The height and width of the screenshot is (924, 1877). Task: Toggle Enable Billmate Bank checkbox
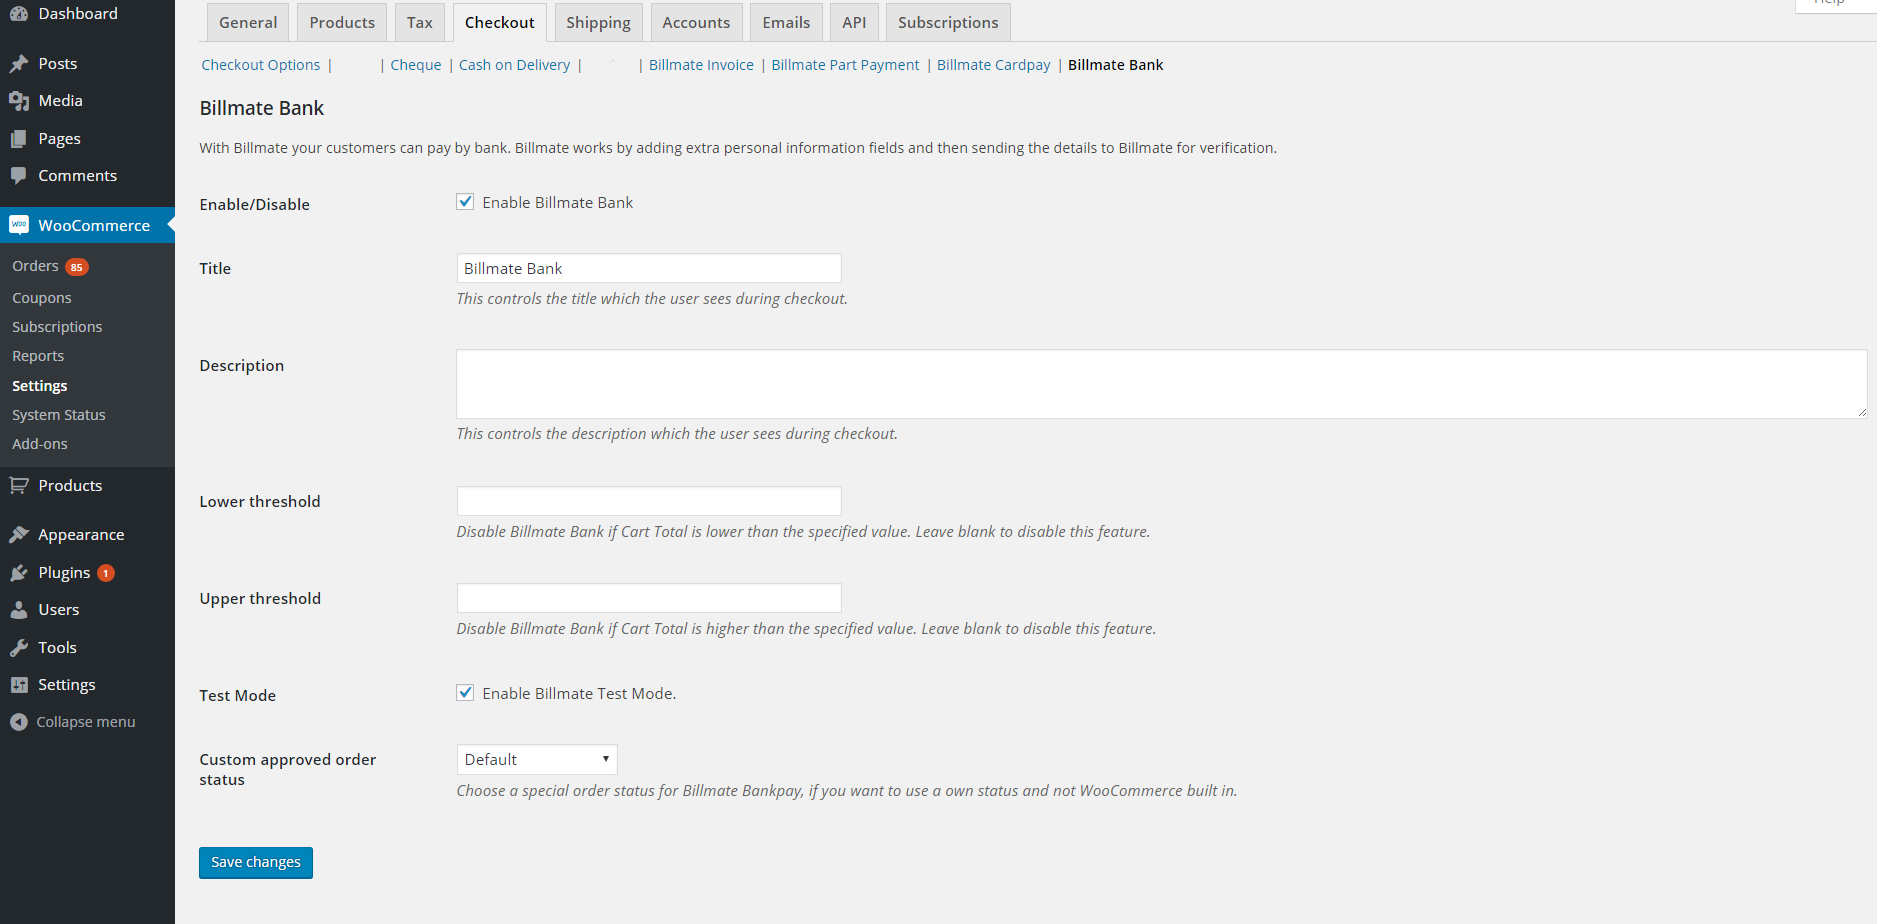pyautogui.click(x=465, y=202)
